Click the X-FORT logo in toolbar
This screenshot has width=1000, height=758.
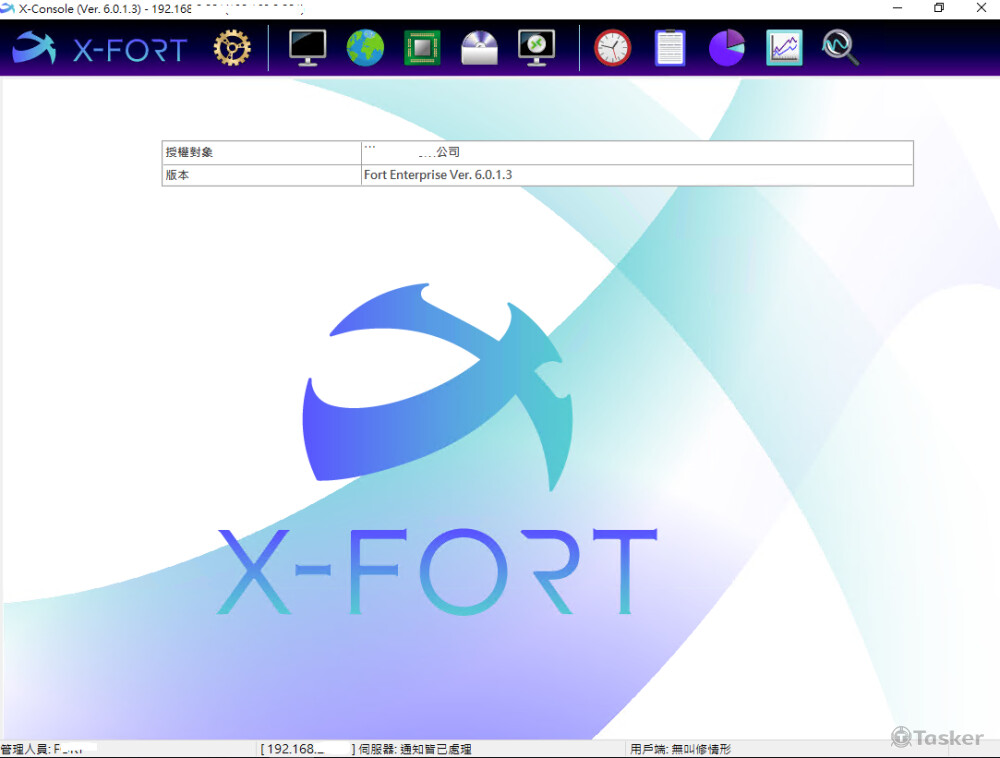(100, 47)
